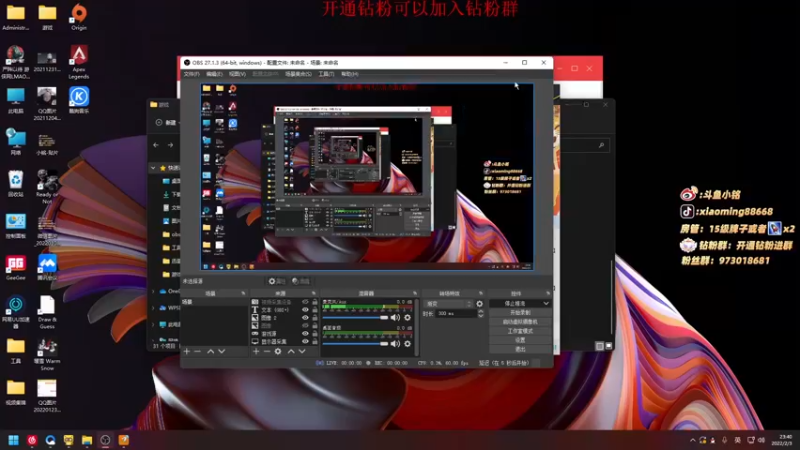The image size is (800, 450).
Task: Open the Administrator folder on desktop
Action: coord(15,16)
